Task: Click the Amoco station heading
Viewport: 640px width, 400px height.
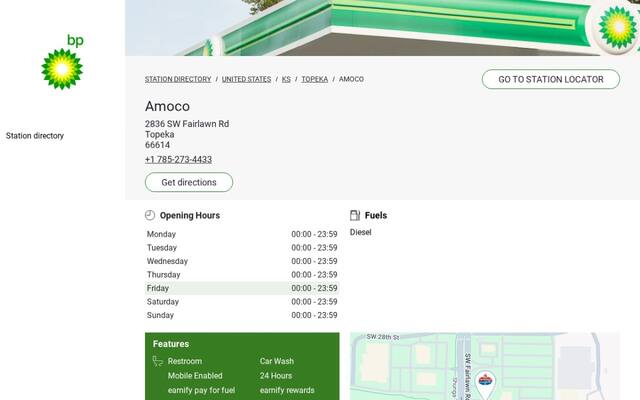Action: (x=167, y=106)
